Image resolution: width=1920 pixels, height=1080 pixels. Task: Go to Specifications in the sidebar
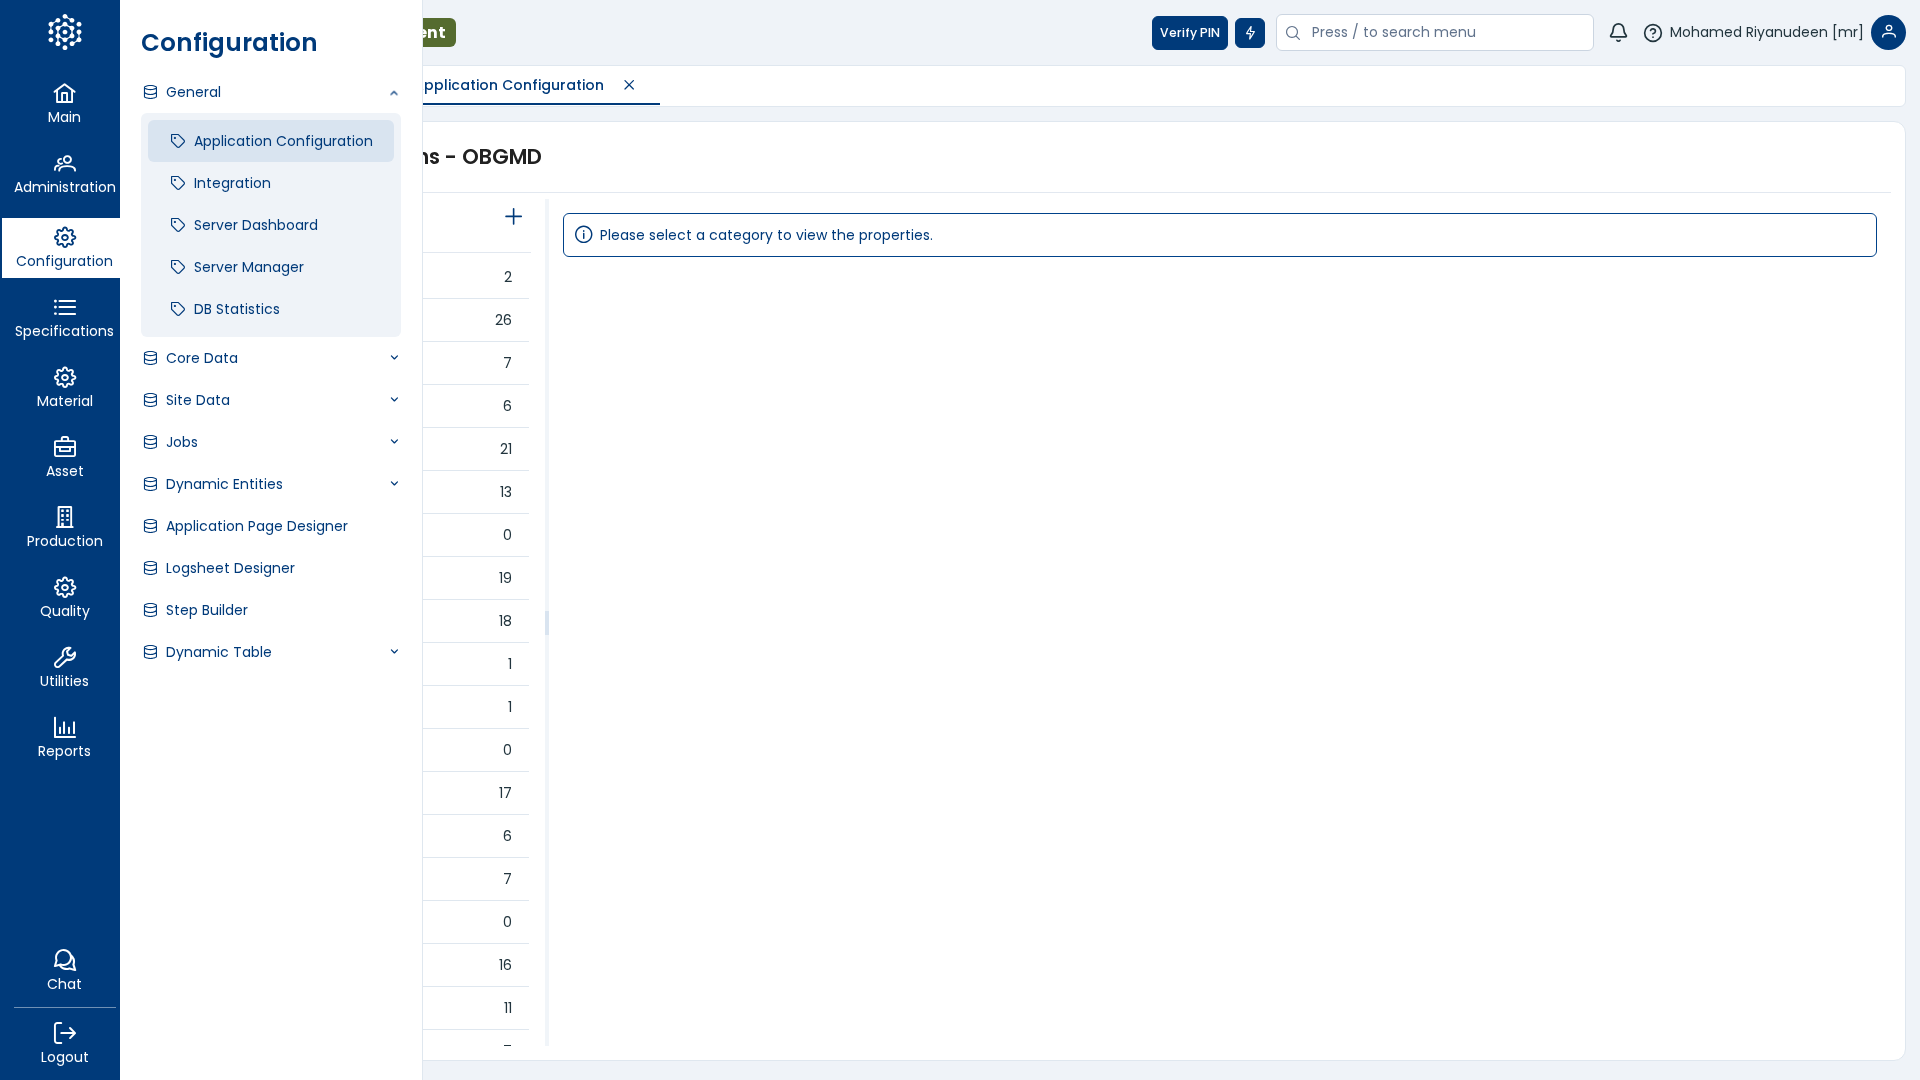64,318
